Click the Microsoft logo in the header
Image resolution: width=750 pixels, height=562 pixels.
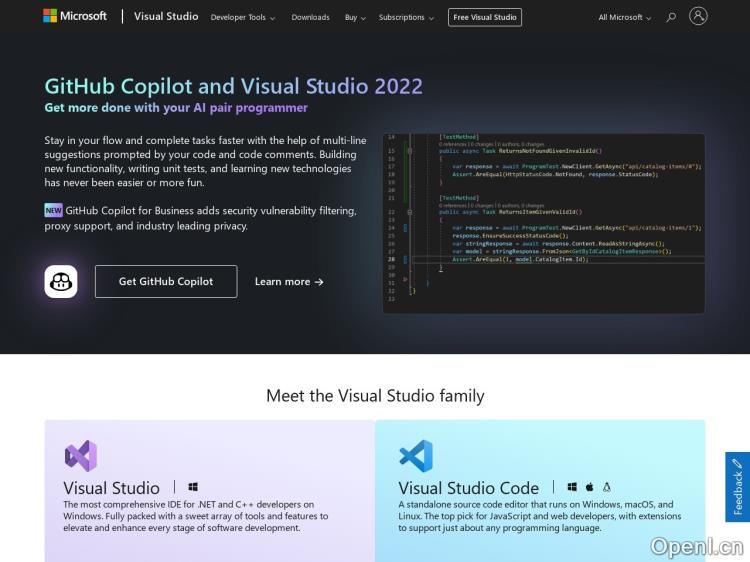tap(75, 16)
